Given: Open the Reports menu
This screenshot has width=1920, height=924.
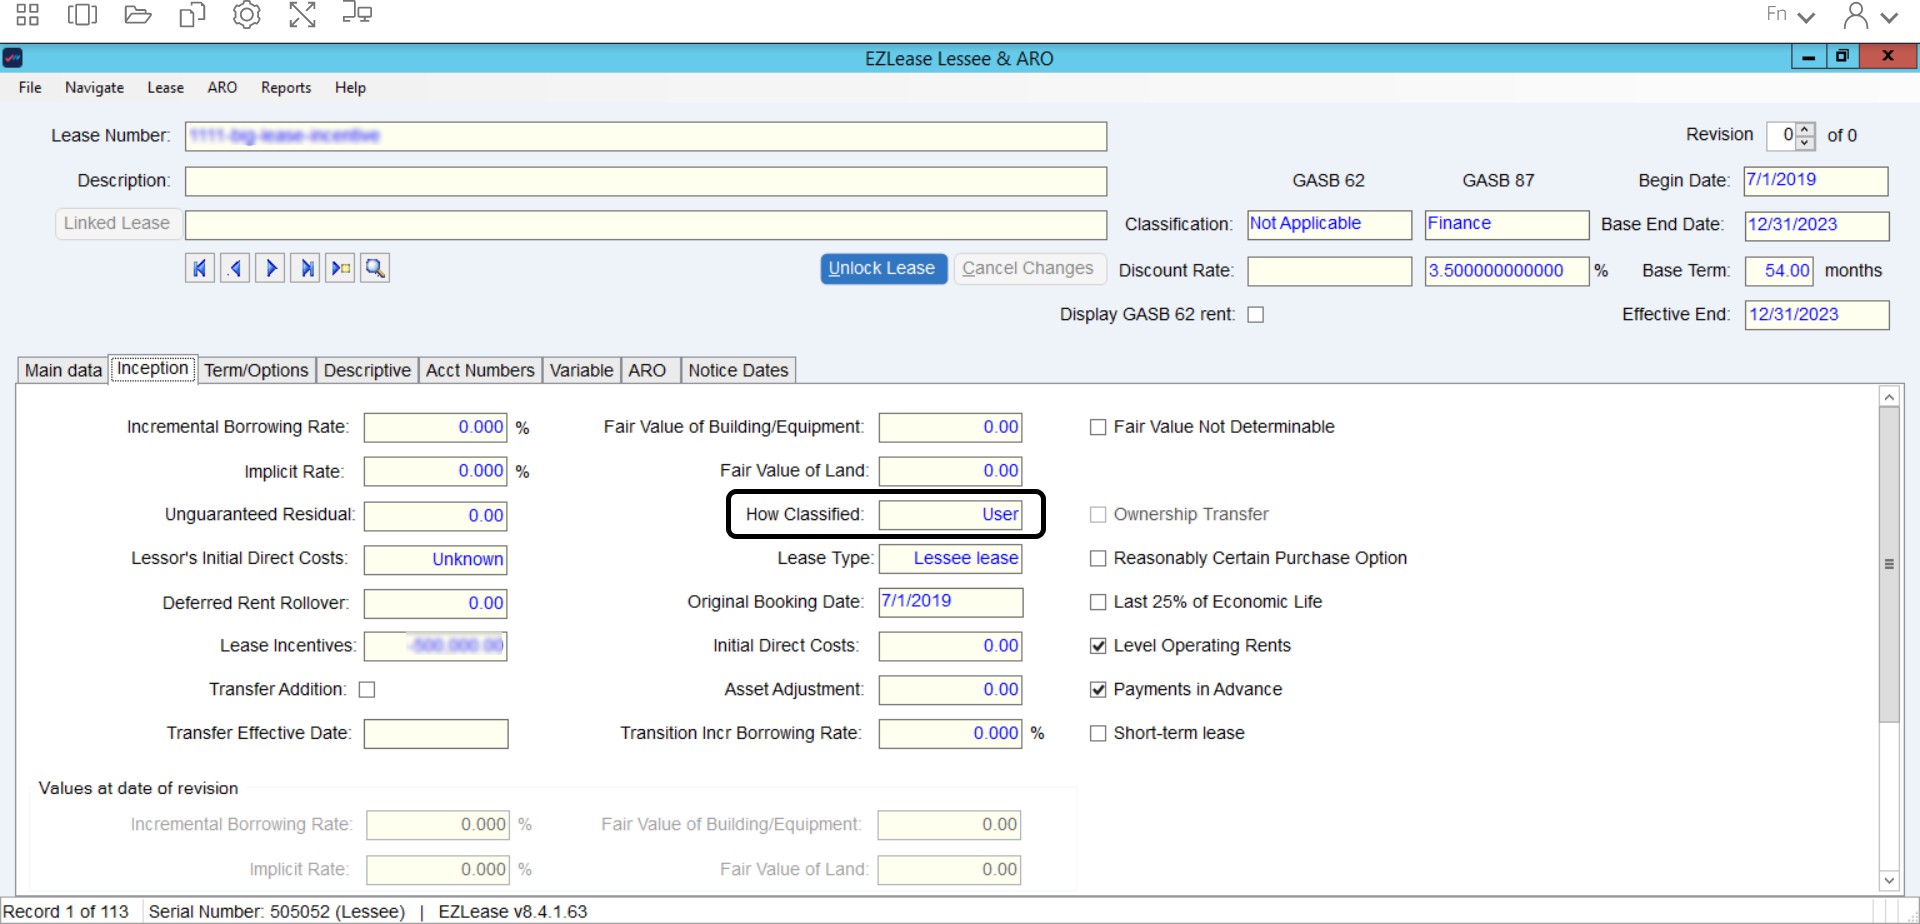Looking at the screenshot, I should click(x=286, y=87).
